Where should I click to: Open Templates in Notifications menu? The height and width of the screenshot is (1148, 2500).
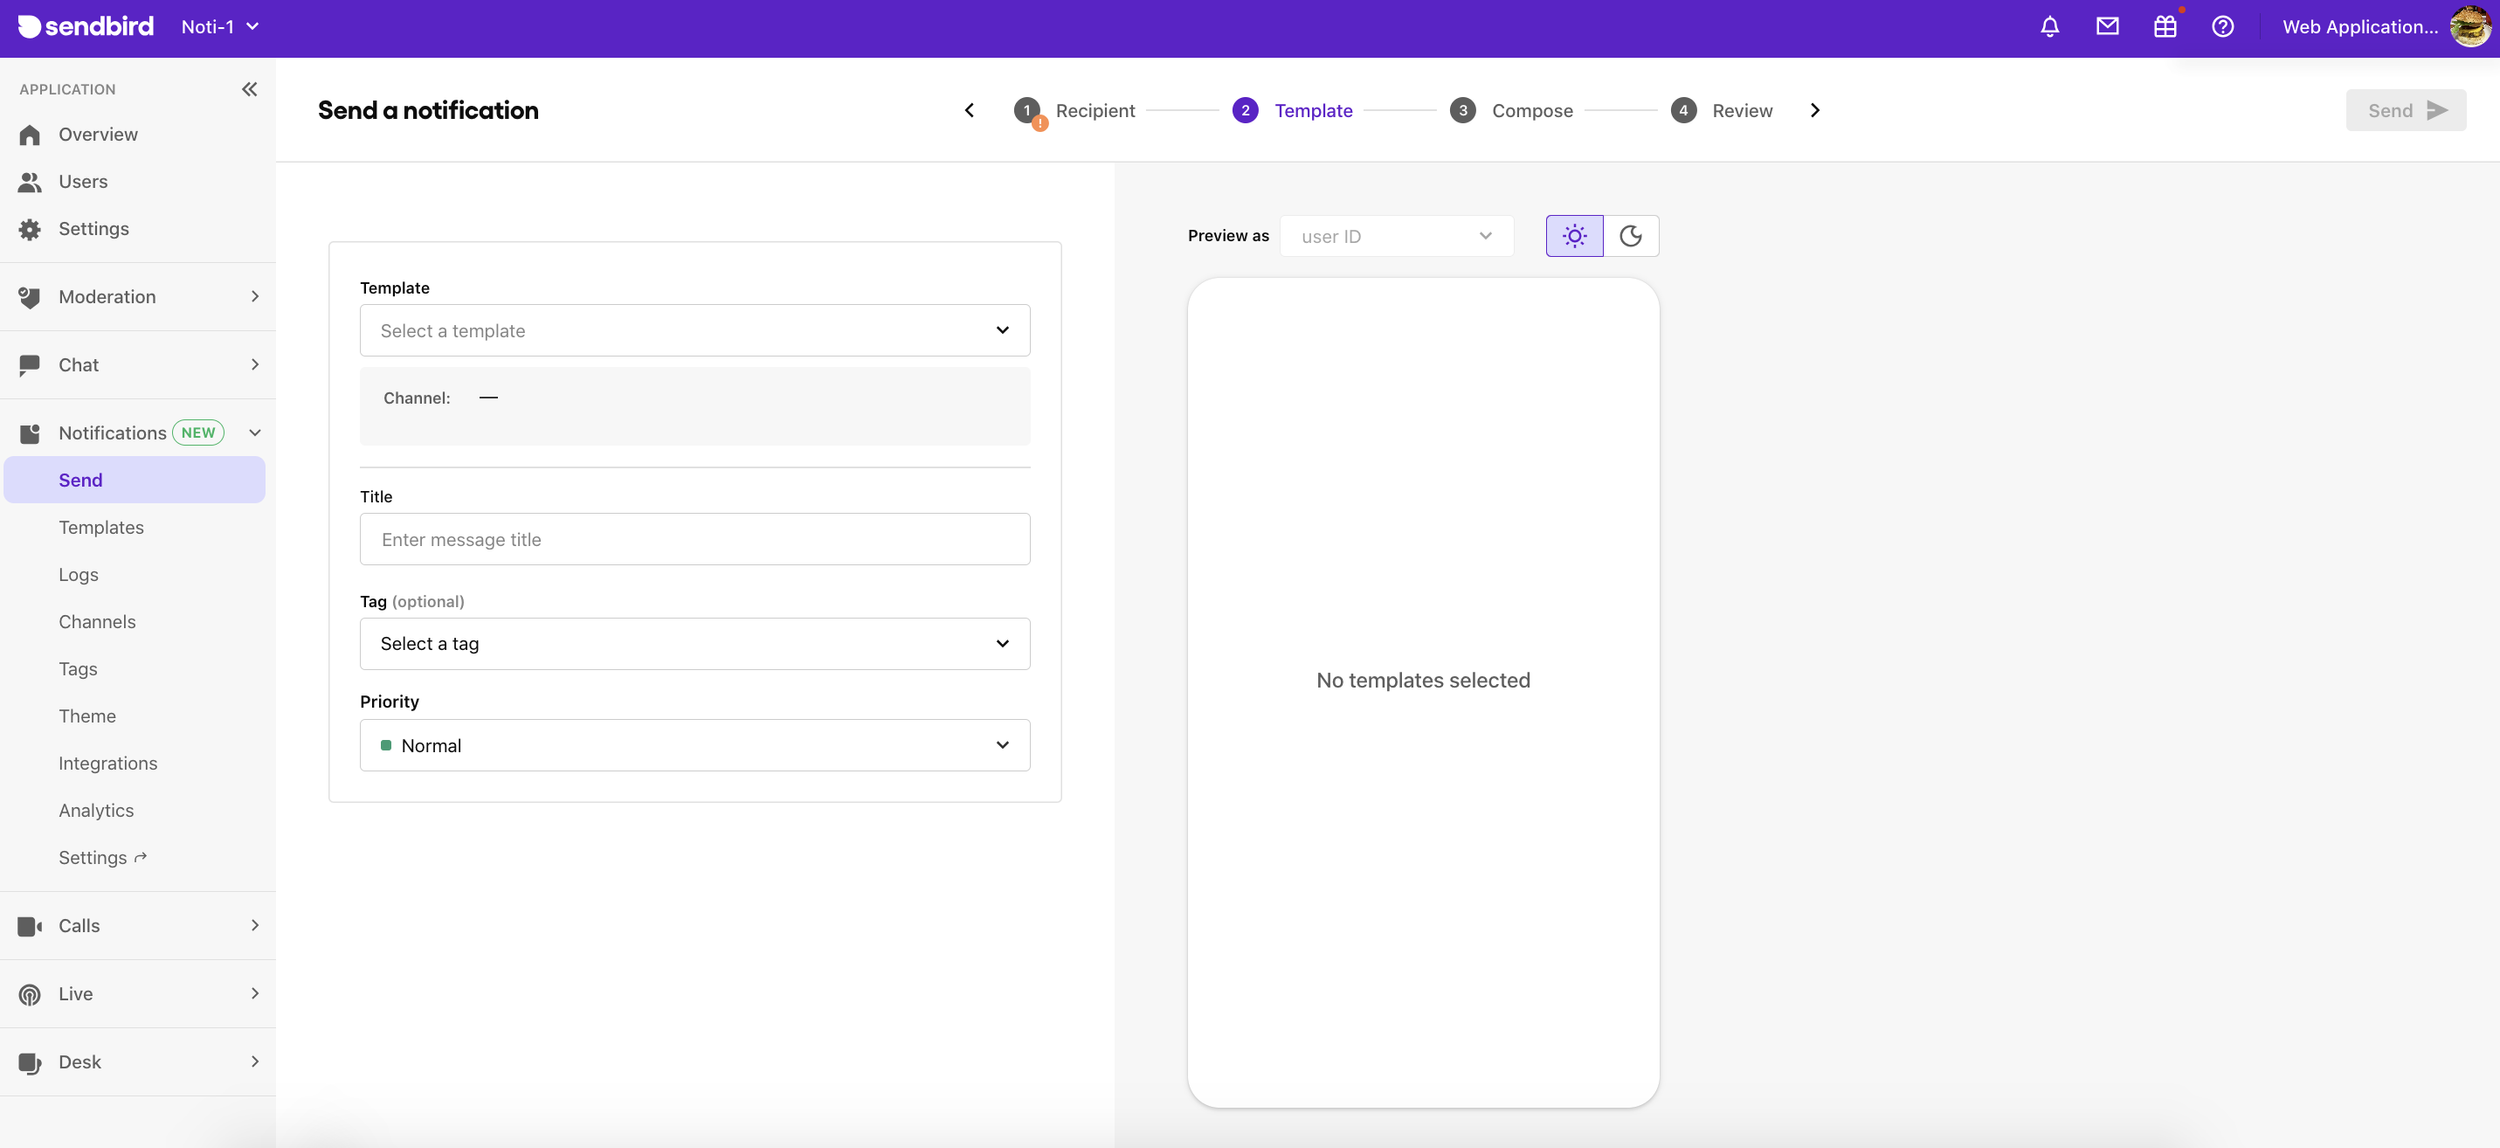(101, 527)
